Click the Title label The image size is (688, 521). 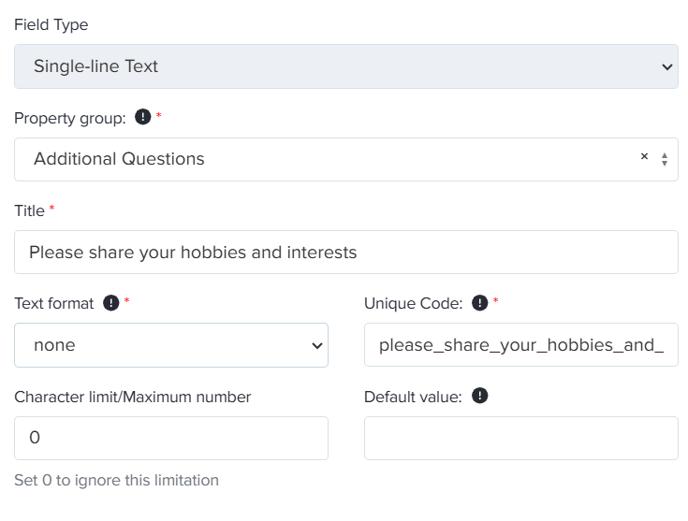click(29, 211)
